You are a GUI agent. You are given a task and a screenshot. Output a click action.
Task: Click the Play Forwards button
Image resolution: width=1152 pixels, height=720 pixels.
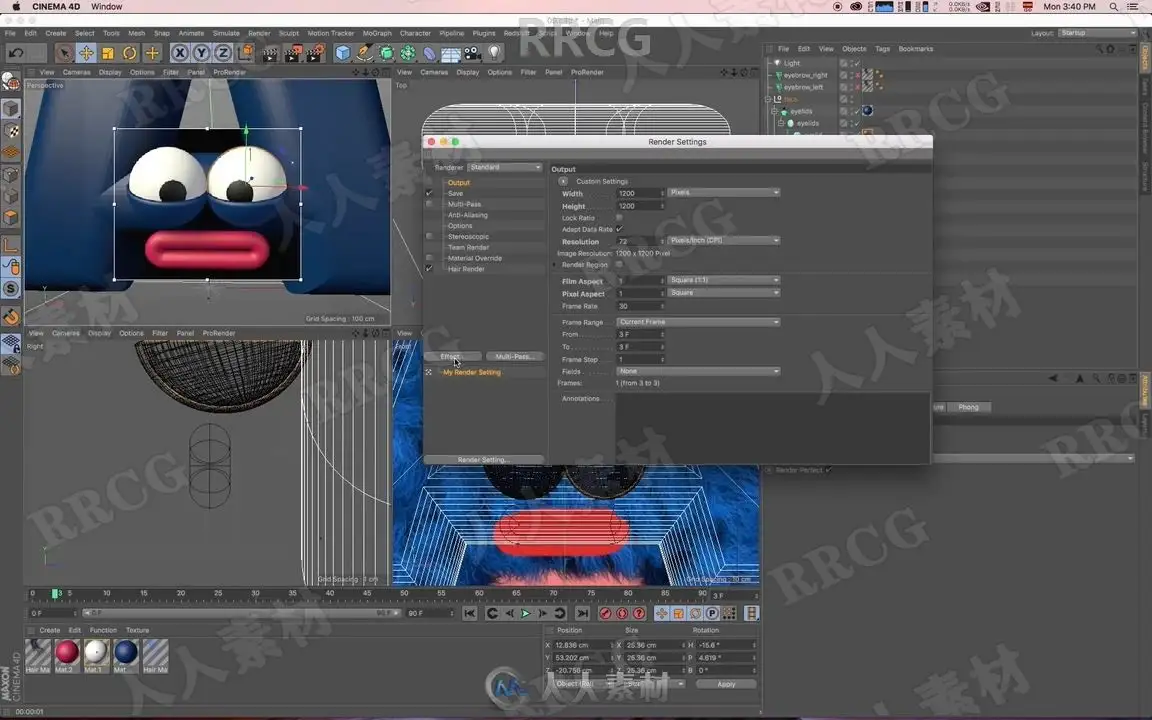525,613
